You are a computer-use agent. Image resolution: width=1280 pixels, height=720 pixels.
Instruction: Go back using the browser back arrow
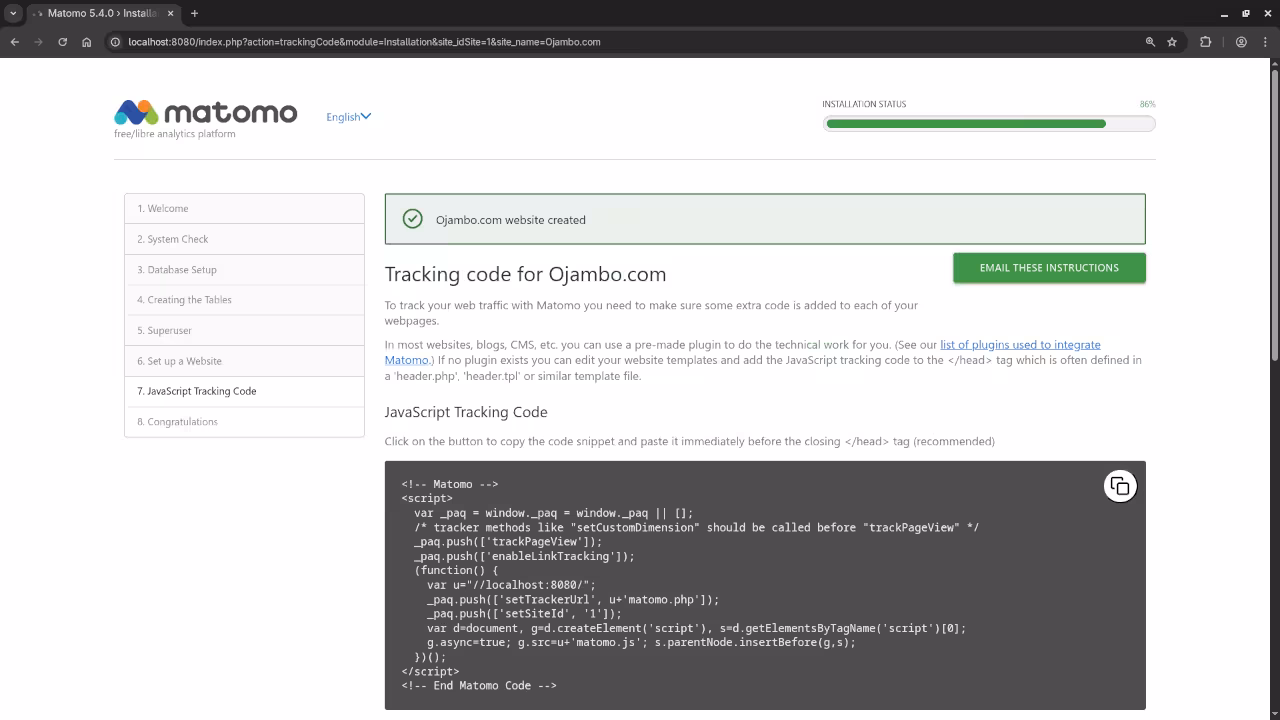pyautogui.click(x=14, y=42)
